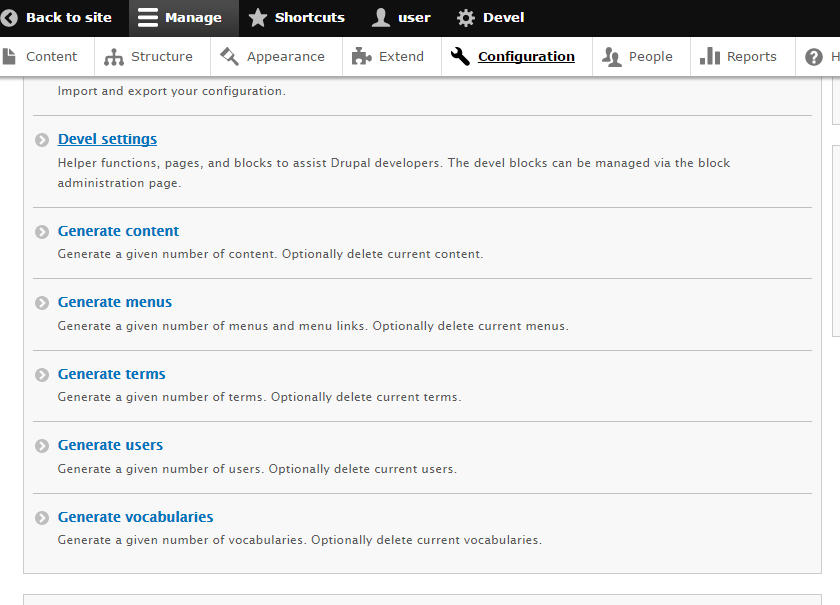Click the arrow bullet beside Devel settings
The width and height of the screenshot is (840, 605).
point(42,140)
